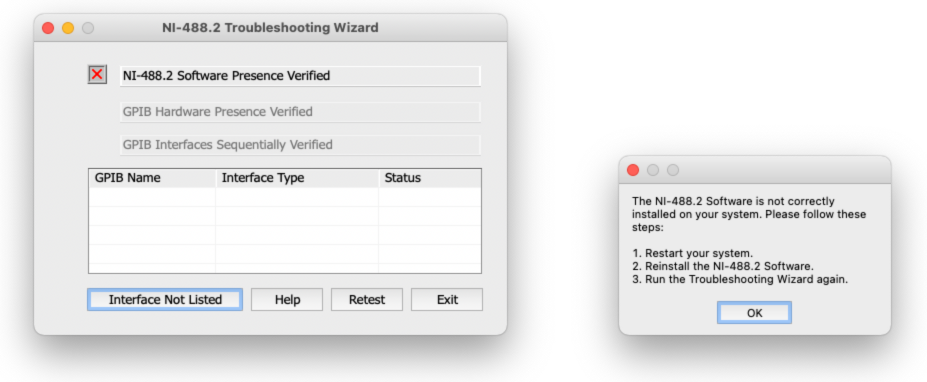This screenshot has width=927, height=382.
Task: Retest the GPIB setup
Action: (x=367, y=300)
